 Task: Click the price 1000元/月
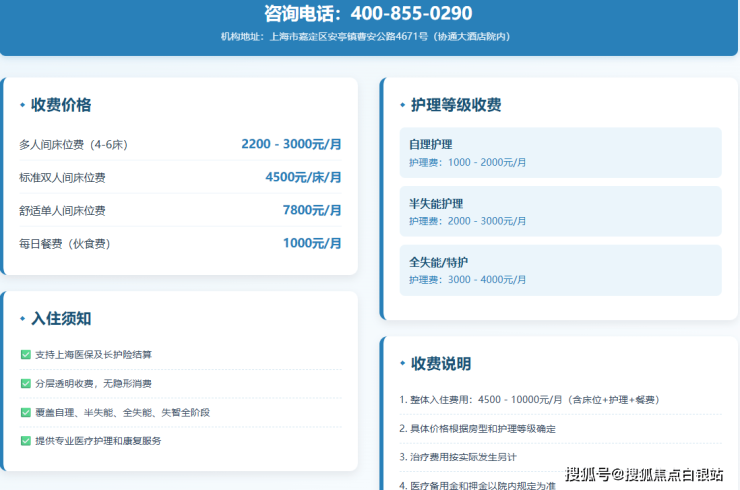312,243
